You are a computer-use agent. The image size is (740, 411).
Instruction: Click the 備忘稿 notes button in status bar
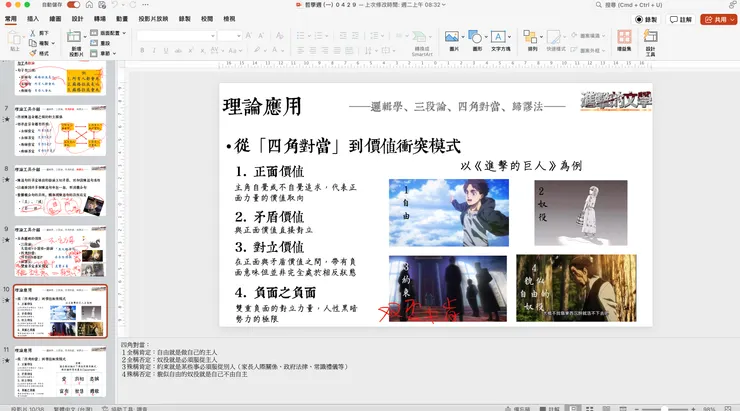click(x=518, y=409)
